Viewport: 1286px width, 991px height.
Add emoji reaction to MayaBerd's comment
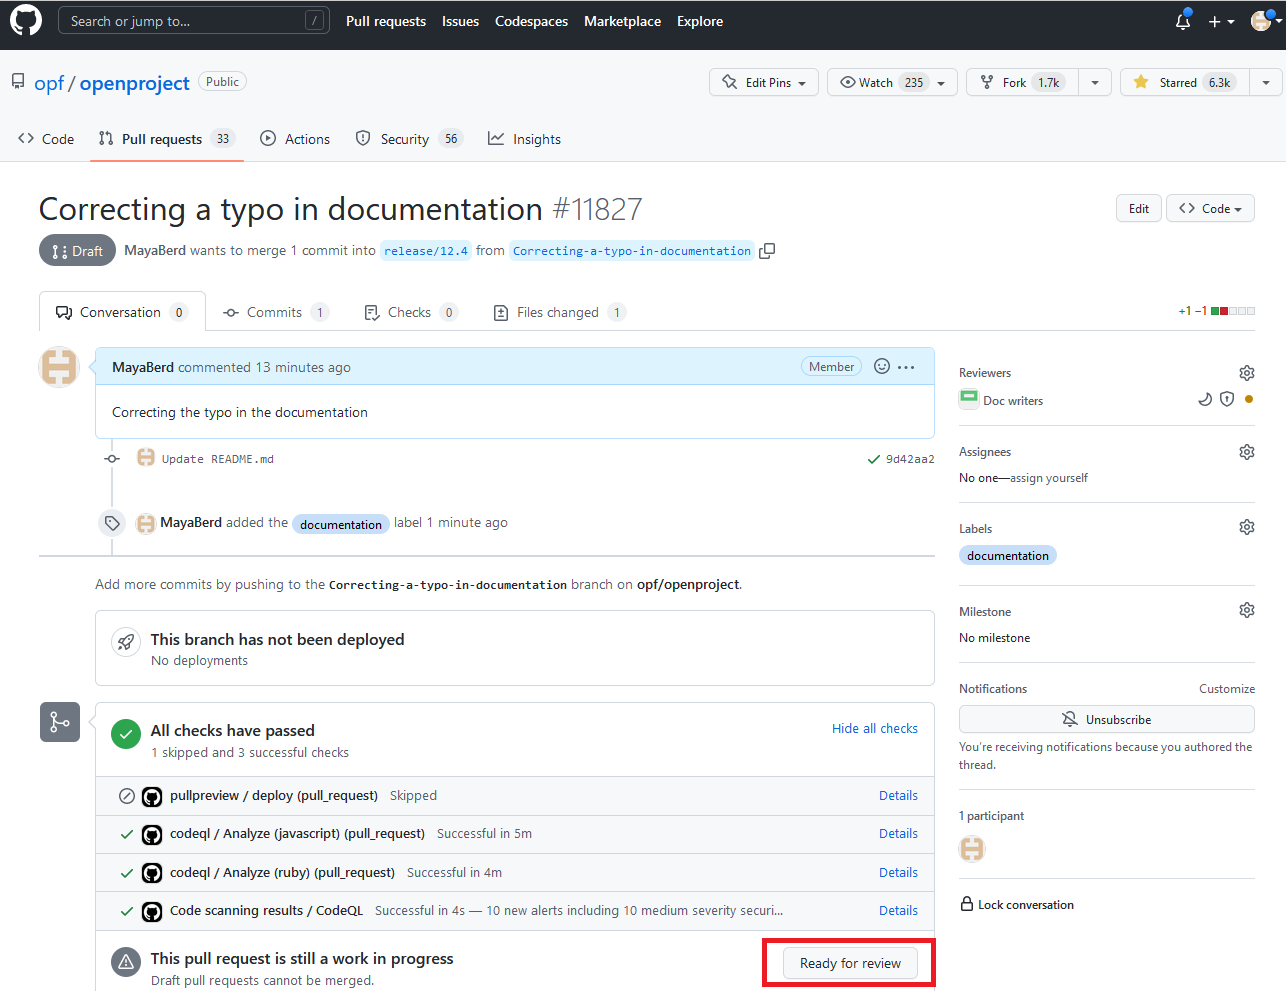tap(881, 367)
